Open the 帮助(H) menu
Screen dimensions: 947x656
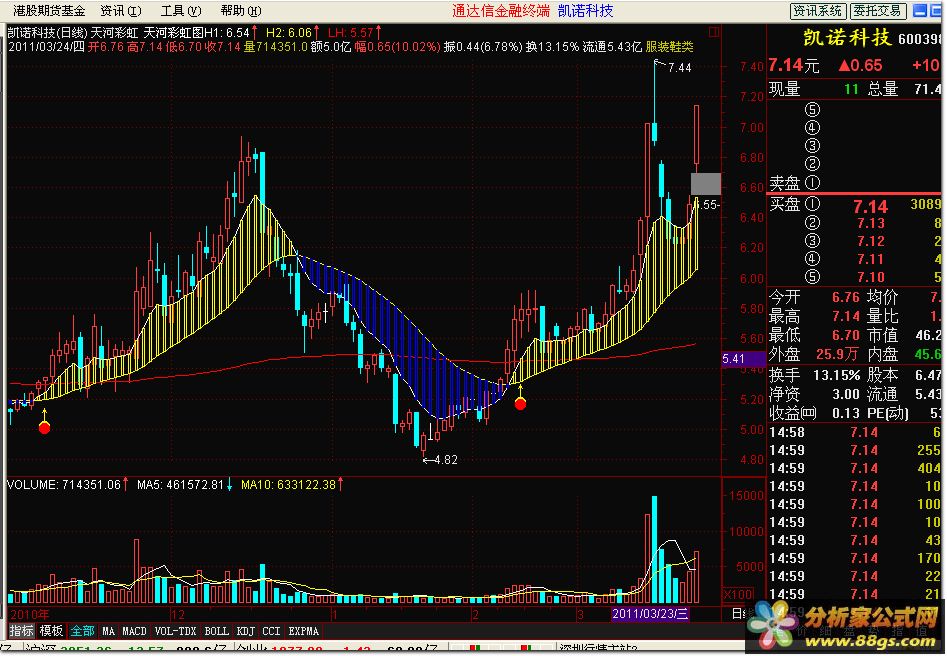tap(241, 11)
